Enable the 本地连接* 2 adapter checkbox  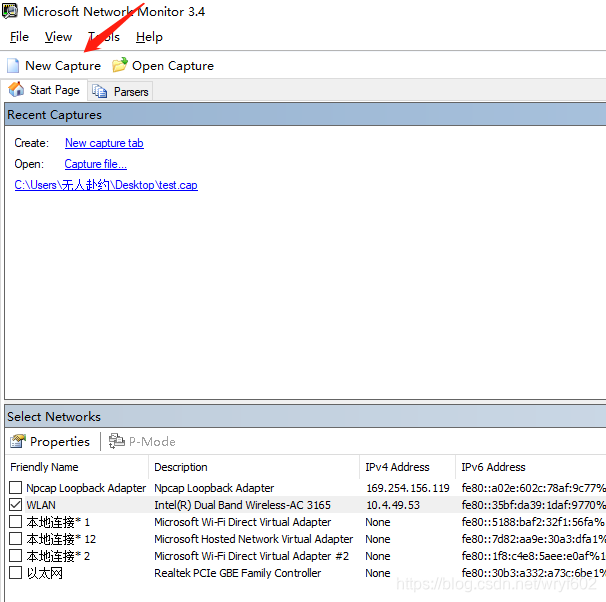click(15, 556)
